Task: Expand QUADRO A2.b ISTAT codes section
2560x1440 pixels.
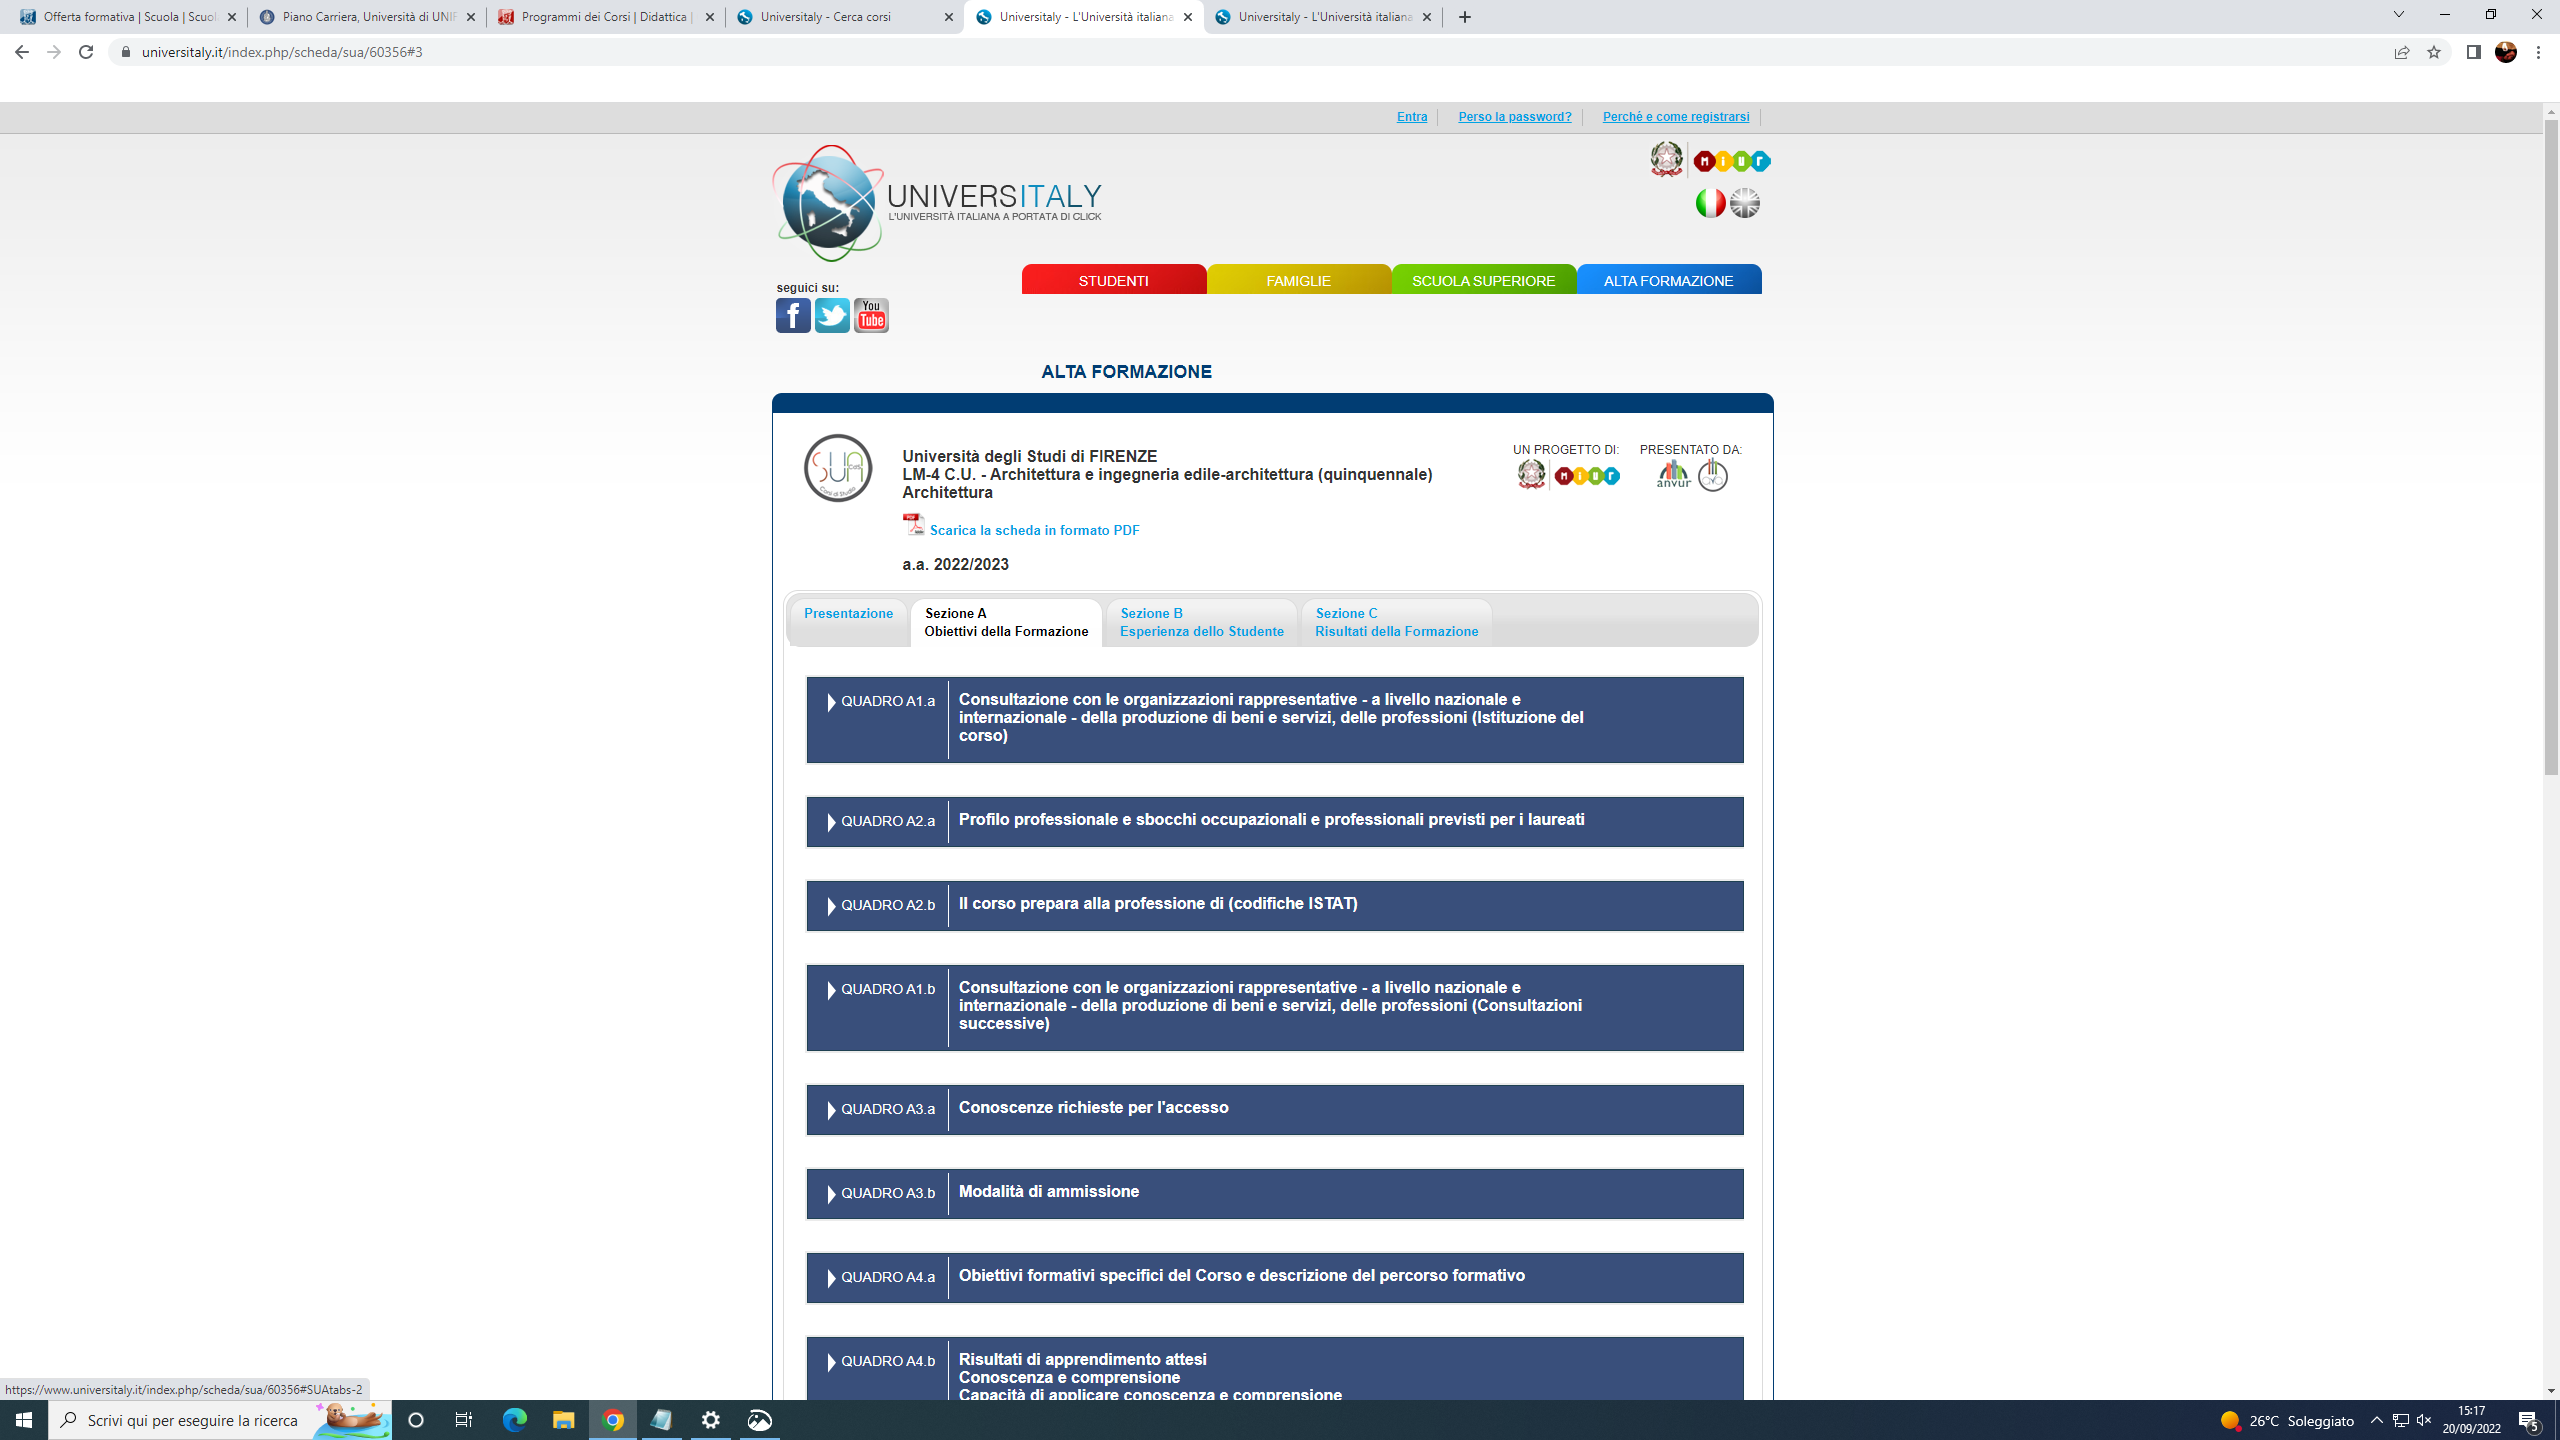Action: (x=1275, y=906)
